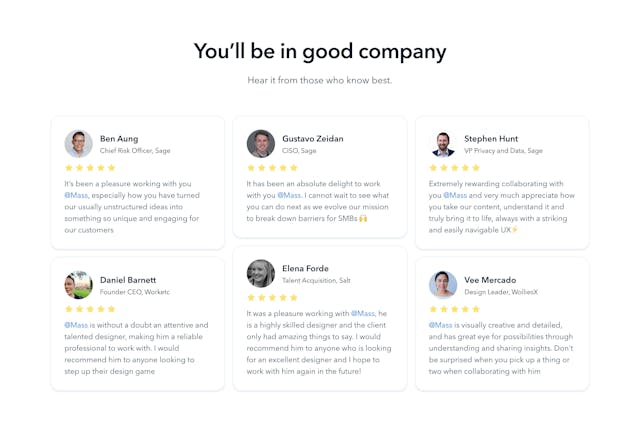The image size is (640, 444).
Task: Click Vee Mercado's profile picture
Action: coord(443,285)
